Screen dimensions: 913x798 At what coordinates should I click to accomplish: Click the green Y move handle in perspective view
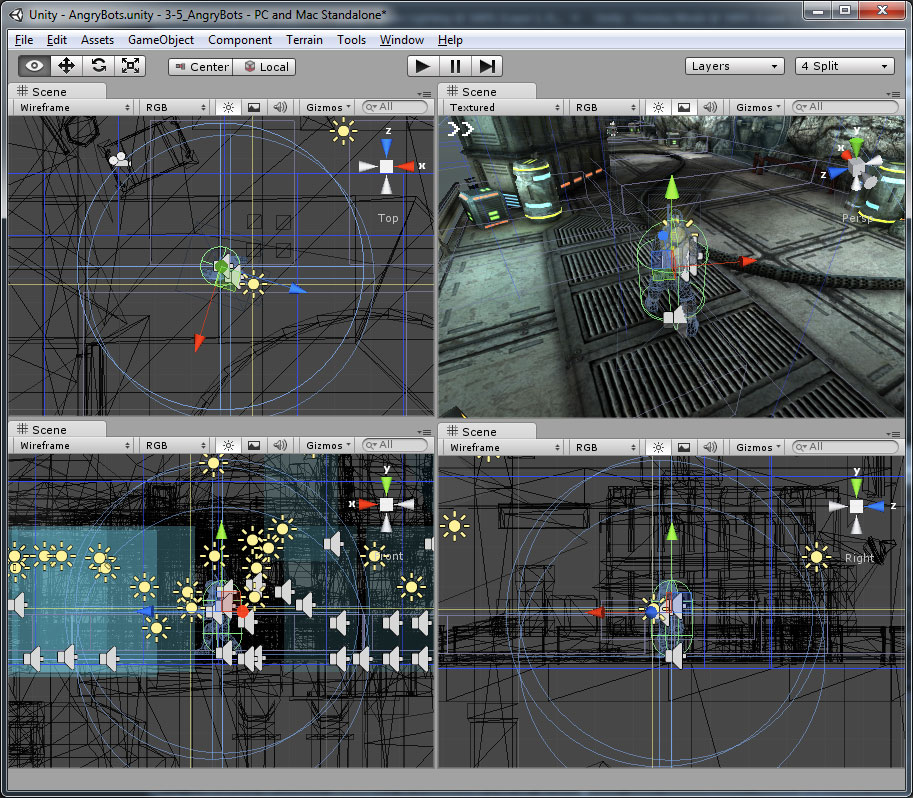(672, 187)
